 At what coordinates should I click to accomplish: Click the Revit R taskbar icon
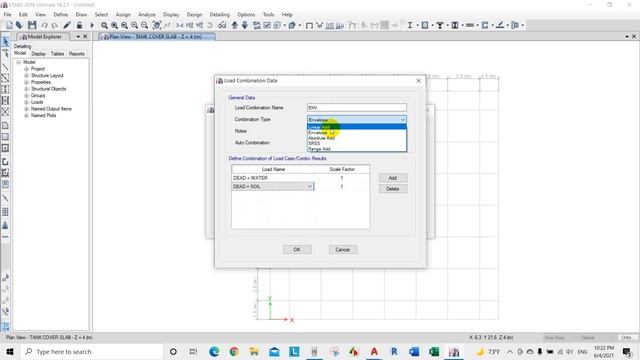(x=394, y=351)
